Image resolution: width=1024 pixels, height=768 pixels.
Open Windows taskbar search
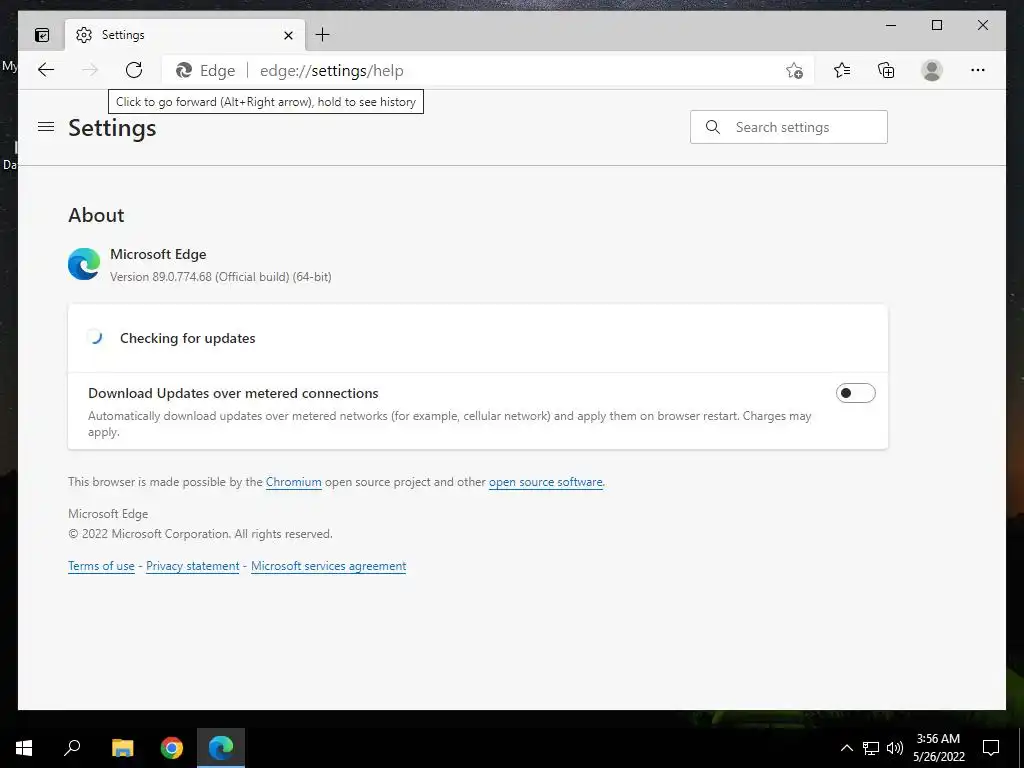(x=72, y=748)
